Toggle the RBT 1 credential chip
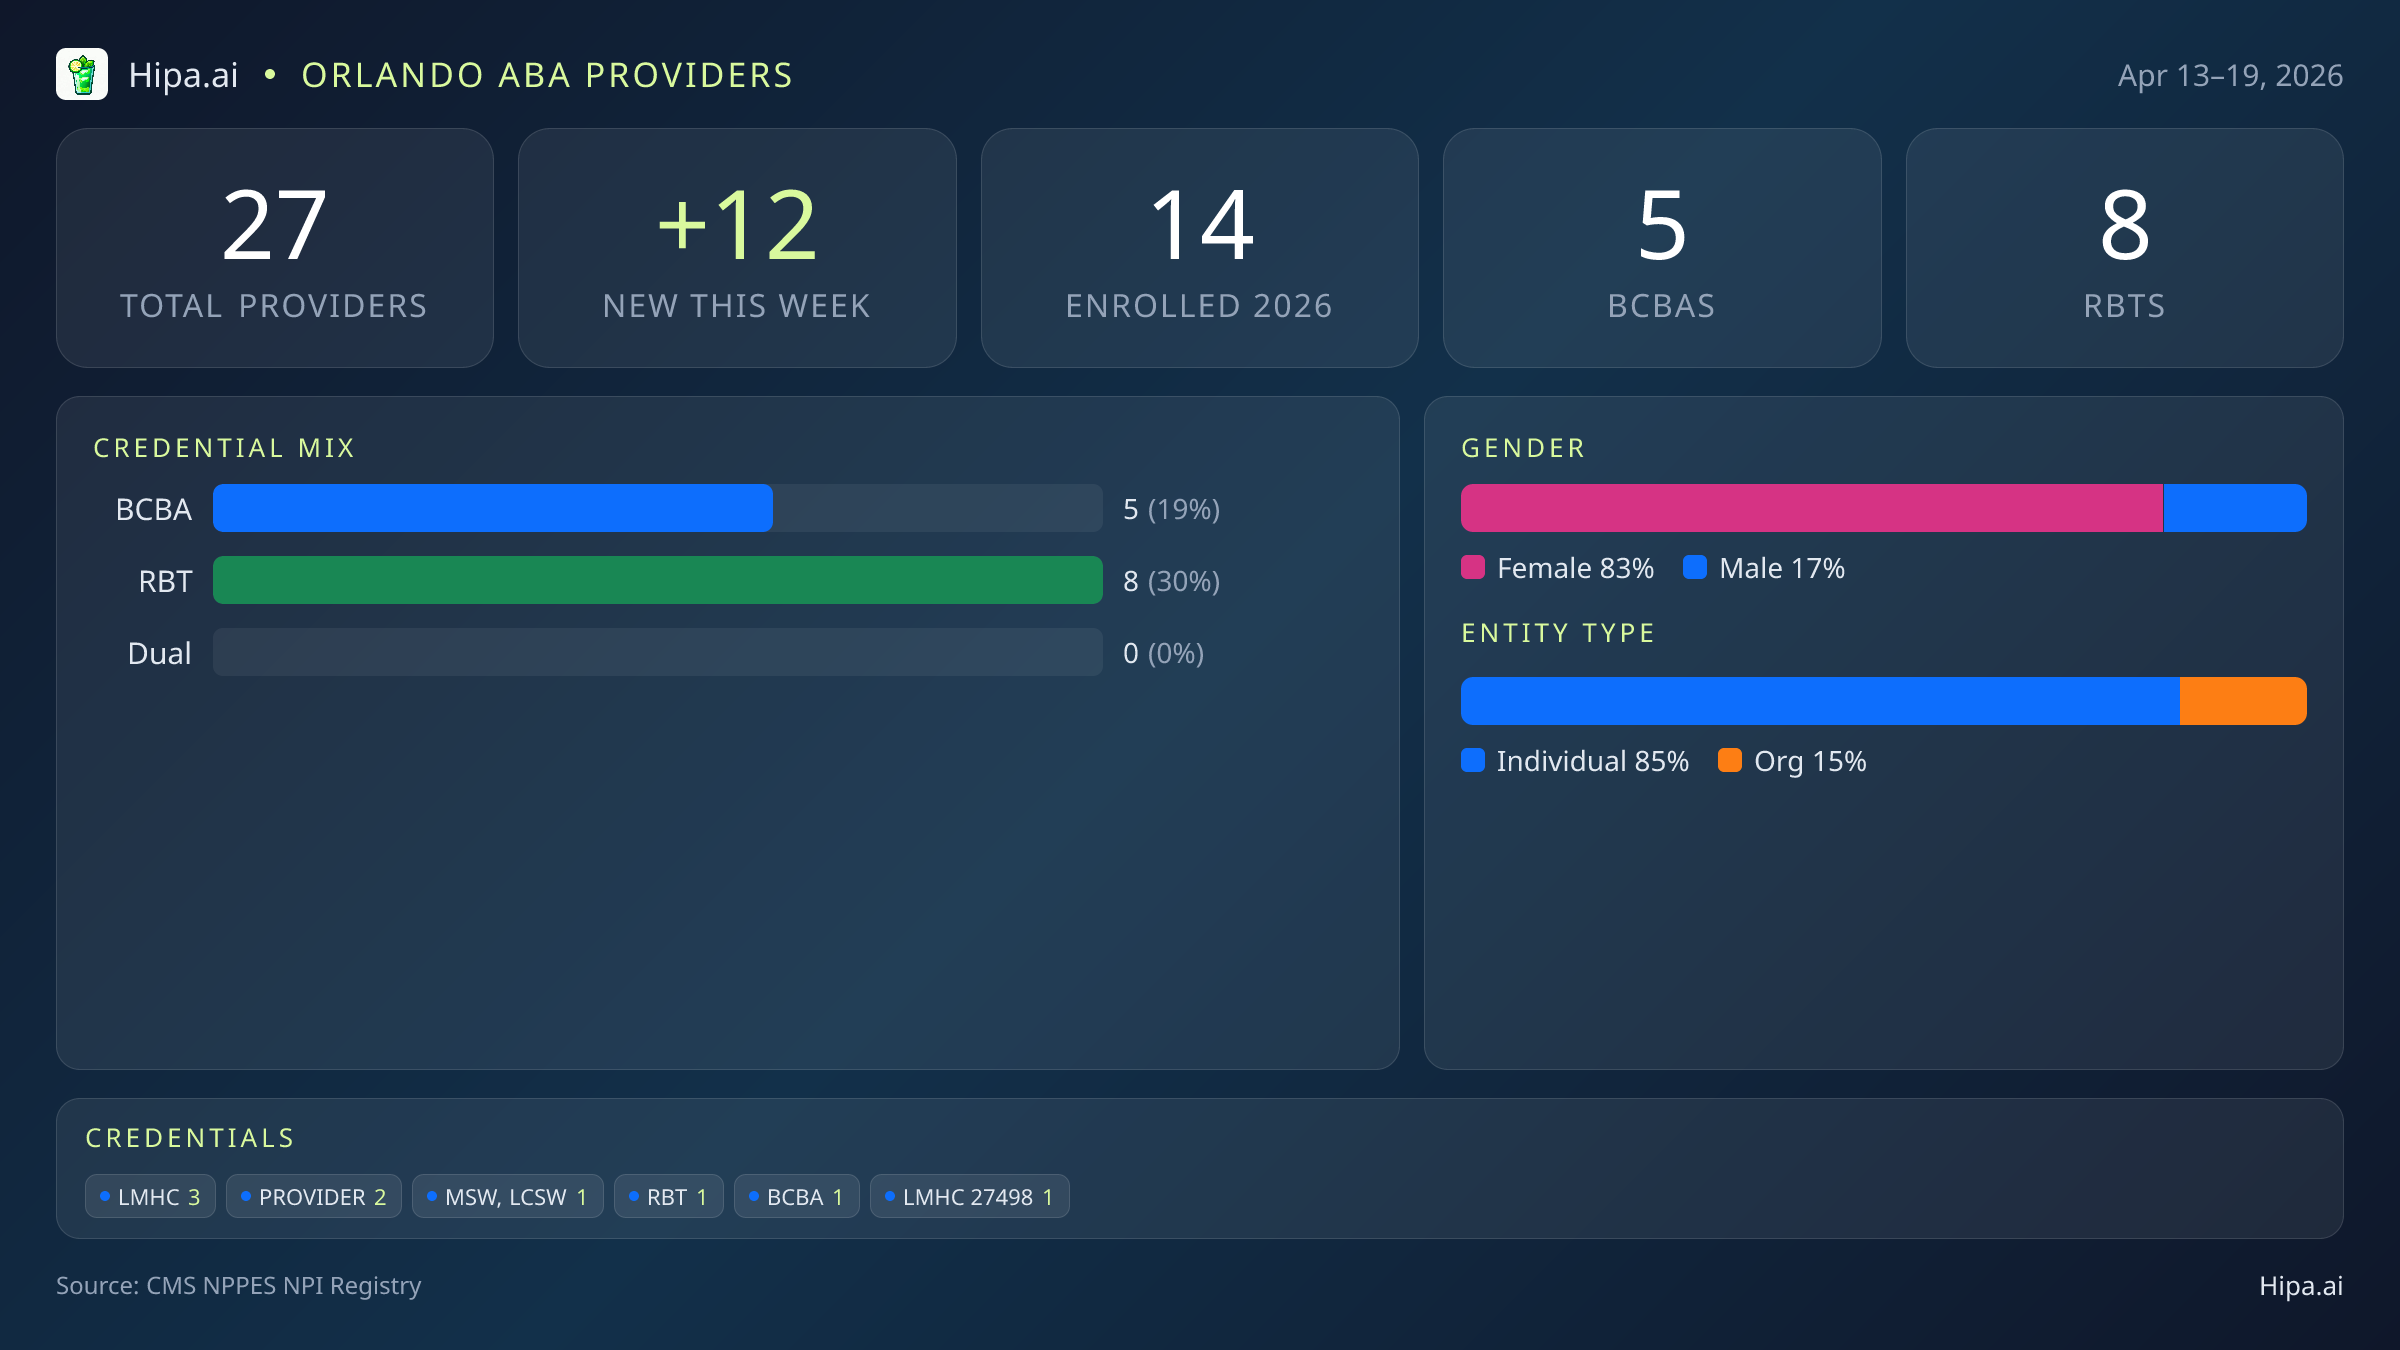 (x=668, y=1196)
